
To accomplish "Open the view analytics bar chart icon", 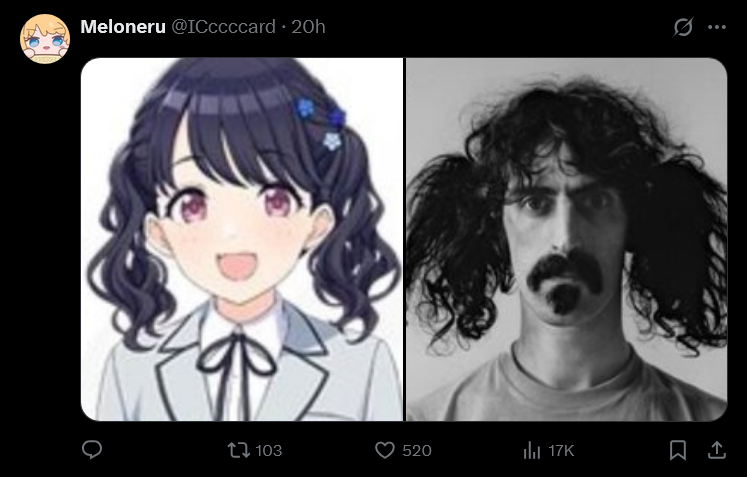I will click(532, 450).
